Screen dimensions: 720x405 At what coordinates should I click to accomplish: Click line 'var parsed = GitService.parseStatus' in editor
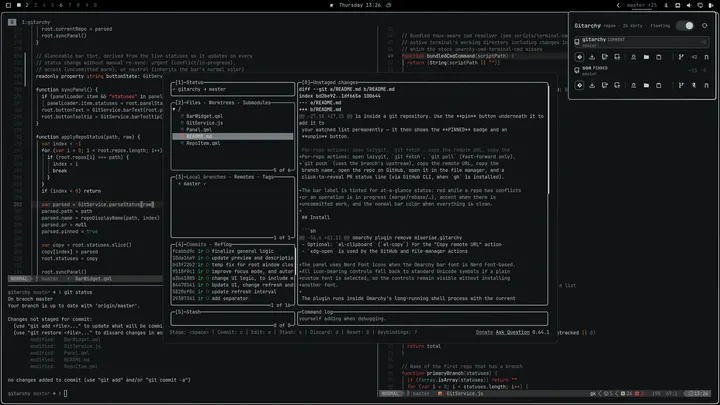coord(98,204)
